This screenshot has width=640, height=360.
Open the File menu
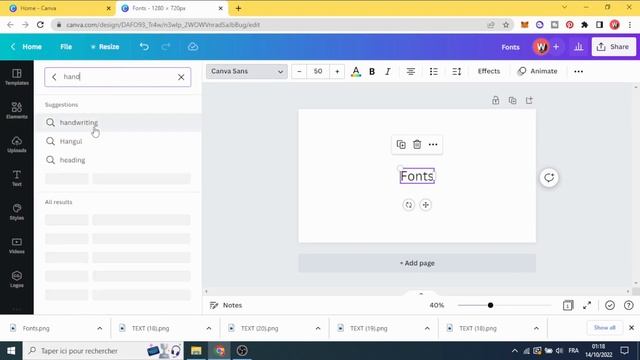(x=66, y=47)
